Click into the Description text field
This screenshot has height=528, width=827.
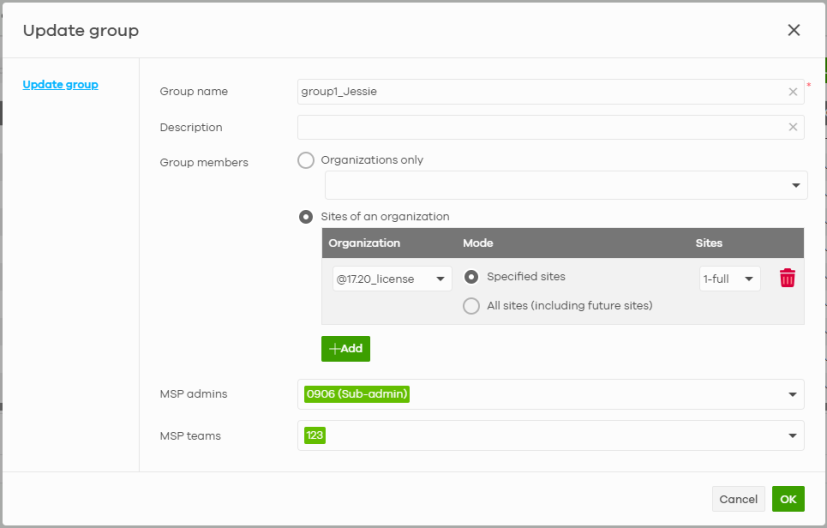[540, 127]
